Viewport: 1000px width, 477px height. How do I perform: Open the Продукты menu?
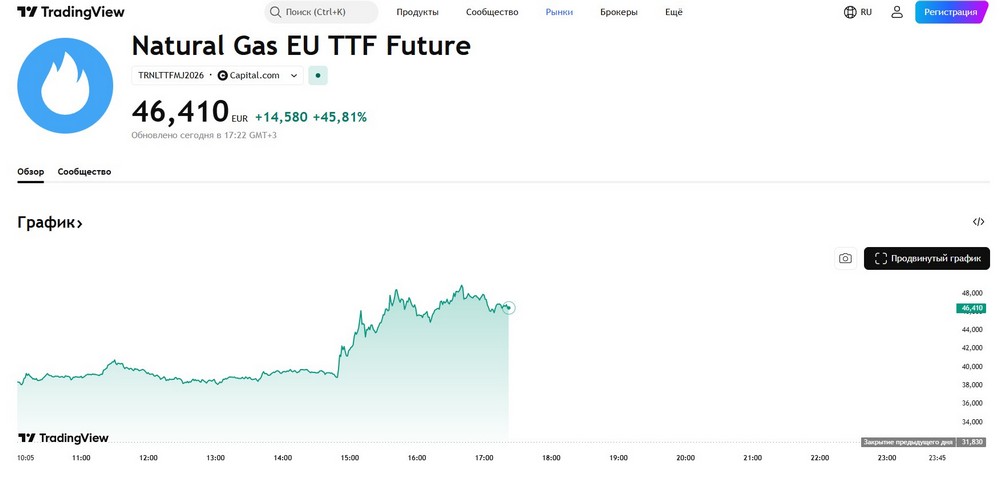[417, 12]
